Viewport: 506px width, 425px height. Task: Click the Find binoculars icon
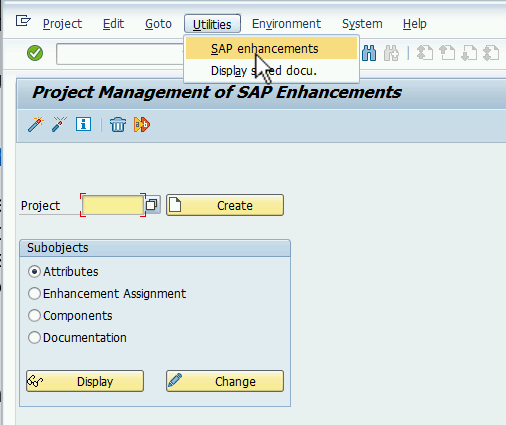[x=369, y=53]
